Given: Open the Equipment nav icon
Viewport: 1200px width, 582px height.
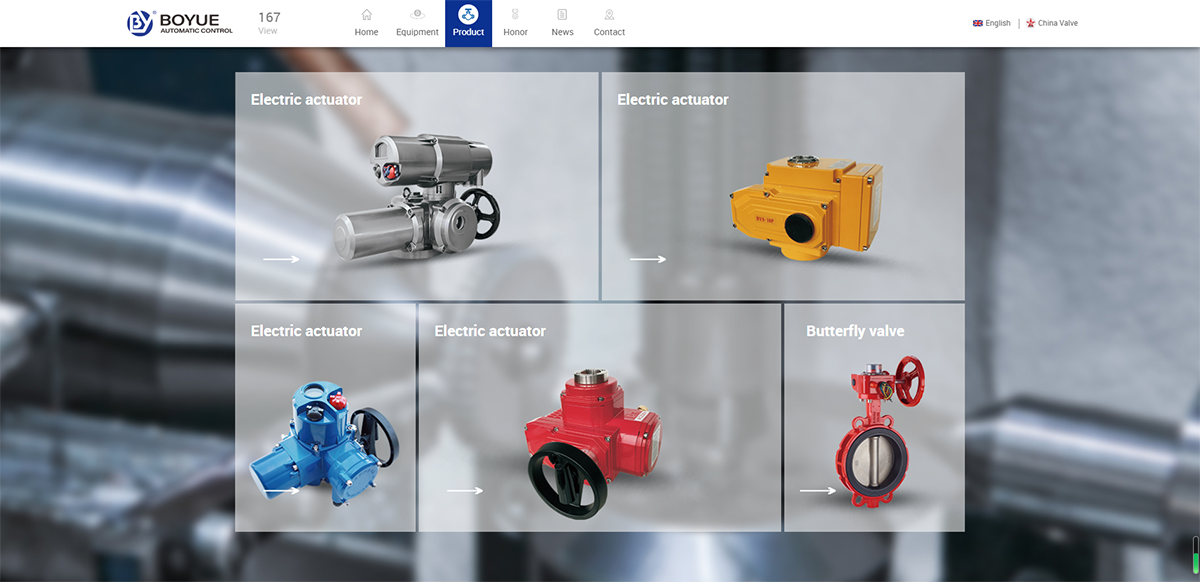Looking at the screenshot, I should point(417,15).
